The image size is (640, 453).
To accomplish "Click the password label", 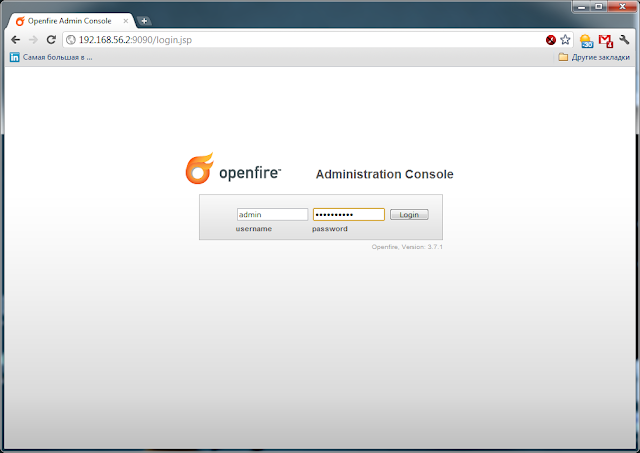I will tap(330, 229).
